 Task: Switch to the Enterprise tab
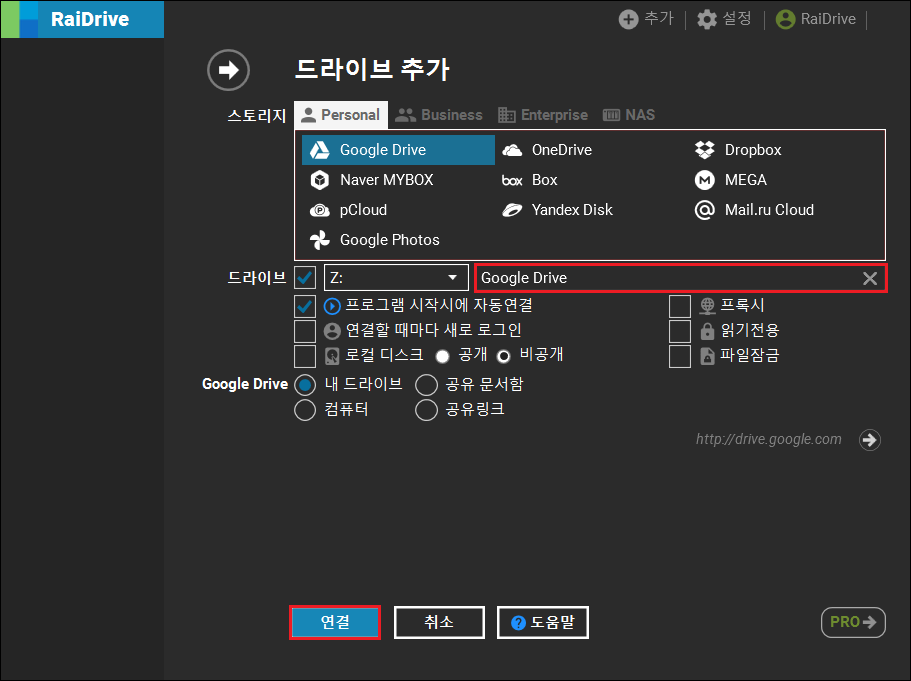coord(543,115)
